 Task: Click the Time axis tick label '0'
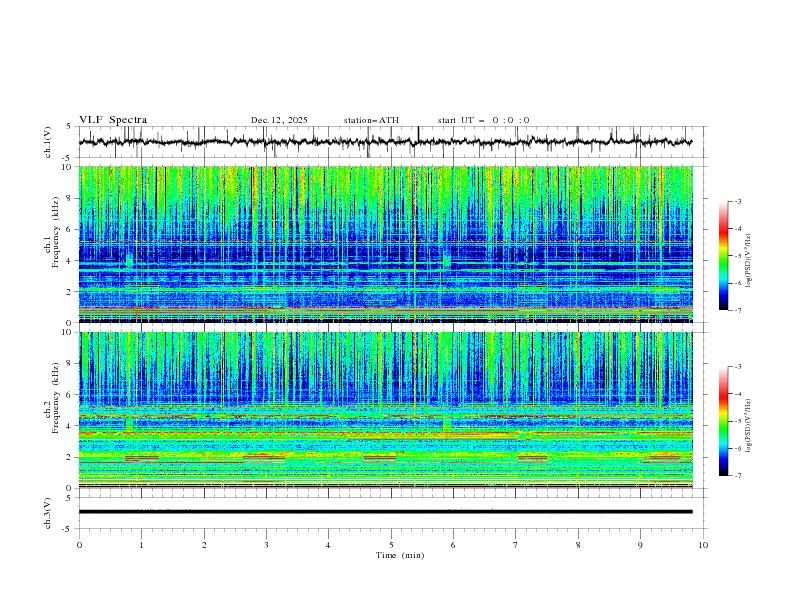(x=79, y=545)
